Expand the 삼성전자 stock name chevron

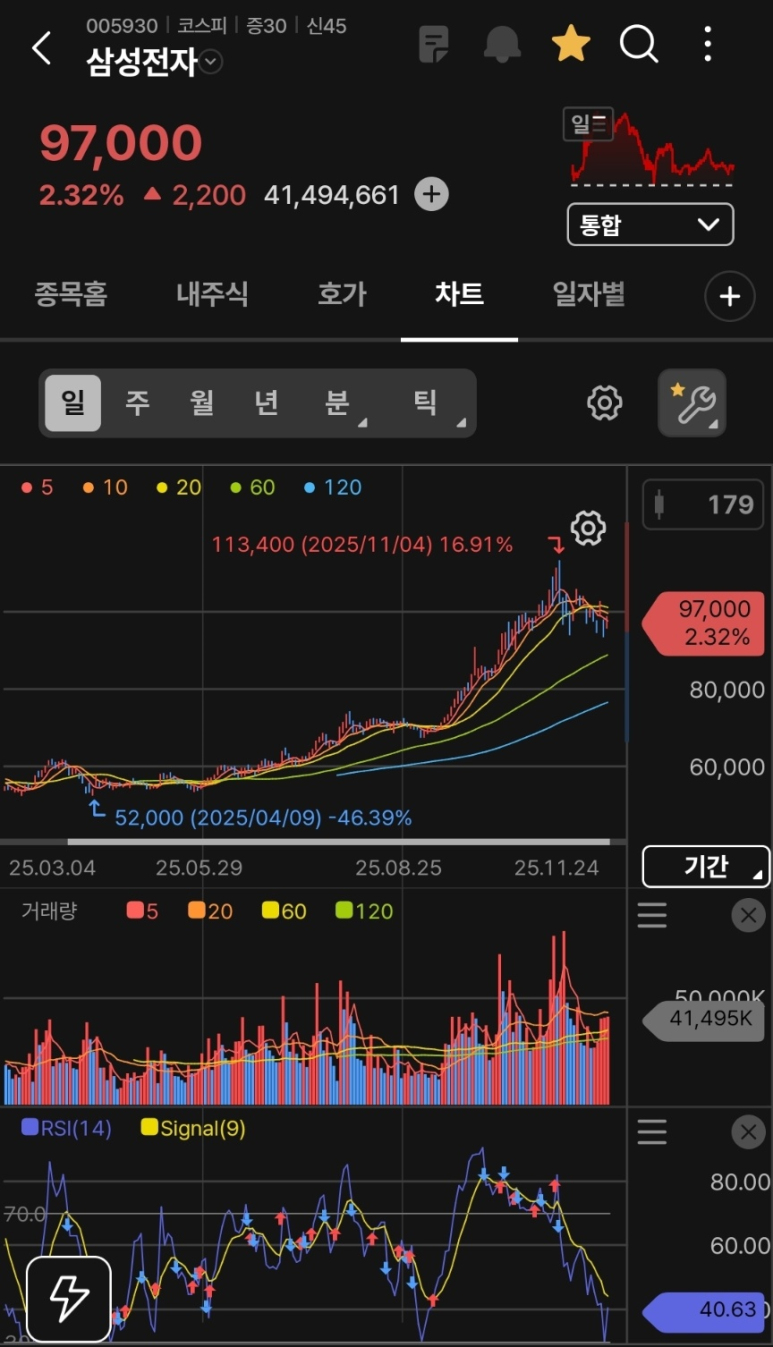211,62
